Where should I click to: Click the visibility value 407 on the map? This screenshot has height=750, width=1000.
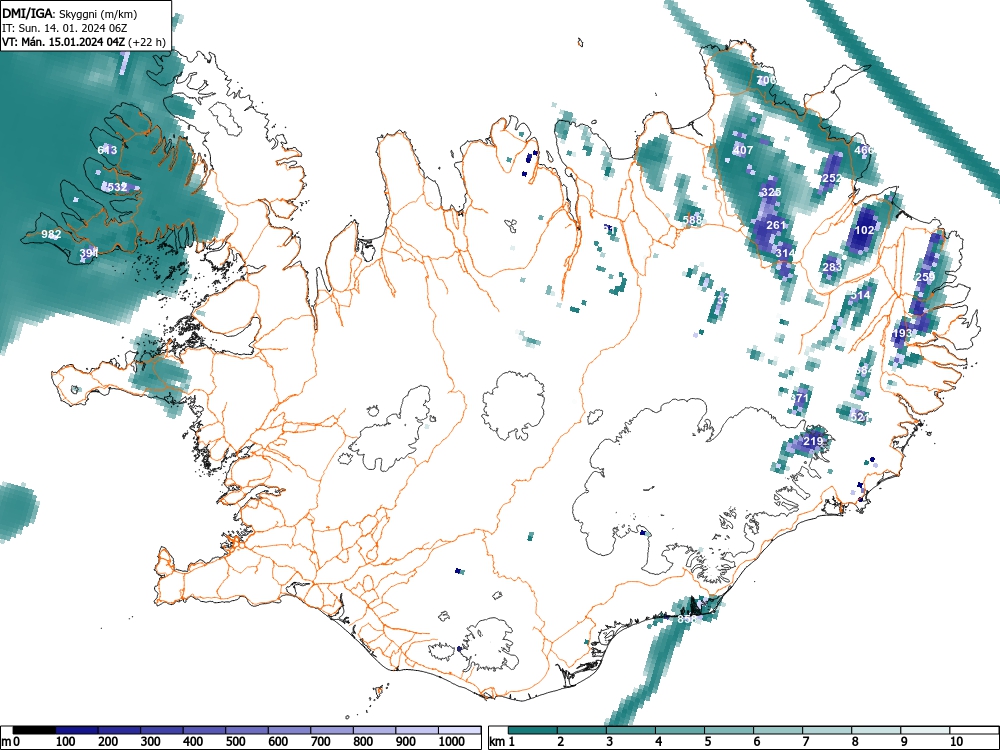tap(743, 151)
